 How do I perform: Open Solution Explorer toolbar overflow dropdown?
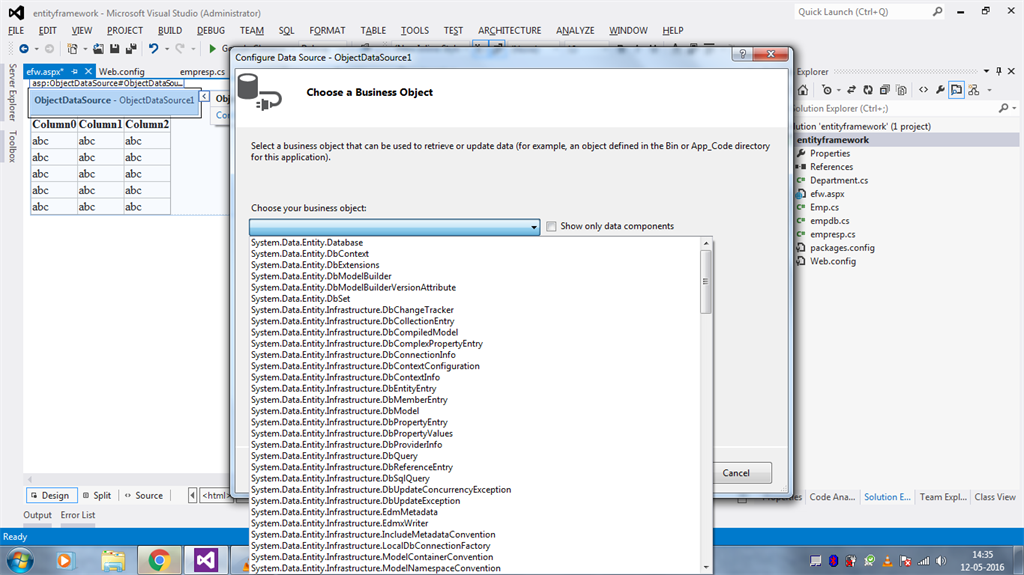click(989, 90)
